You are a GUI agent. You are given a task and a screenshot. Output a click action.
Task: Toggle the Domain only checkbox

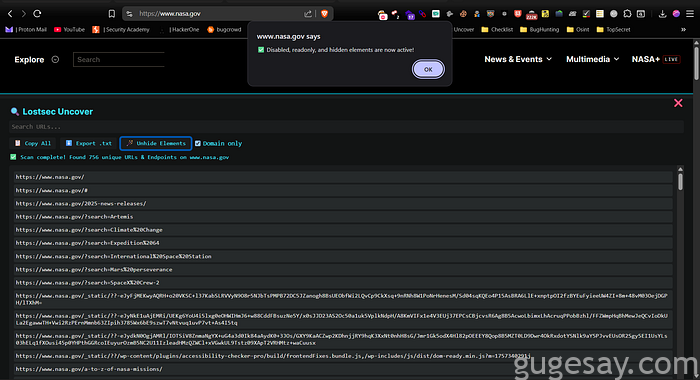198,143
